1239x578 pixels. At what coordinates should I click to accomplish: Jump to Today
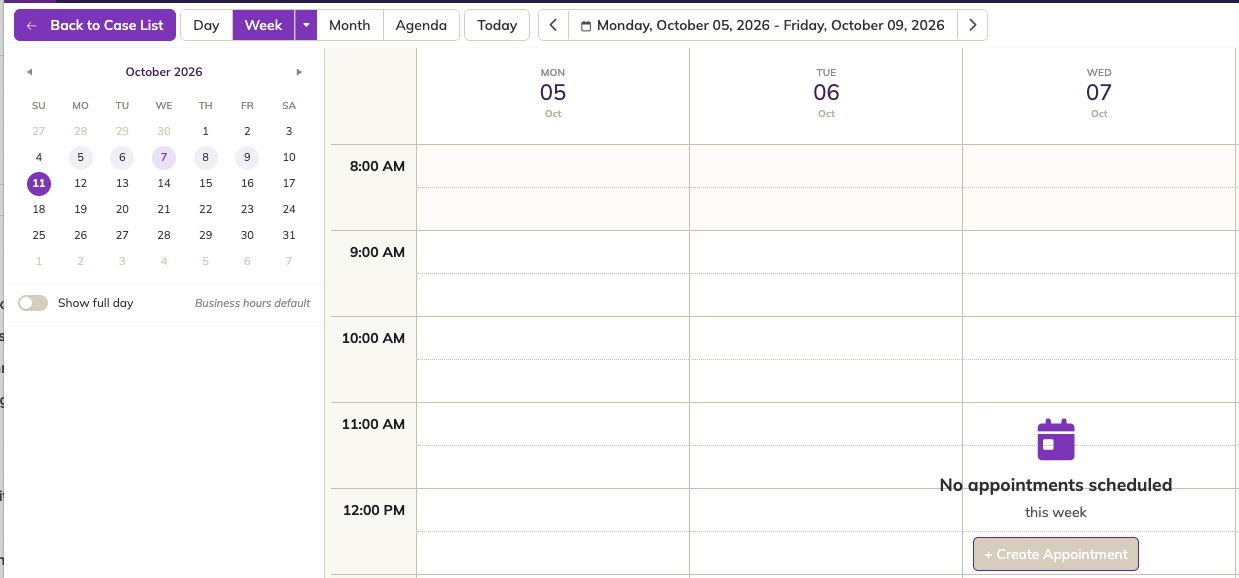tap(497, 25)
